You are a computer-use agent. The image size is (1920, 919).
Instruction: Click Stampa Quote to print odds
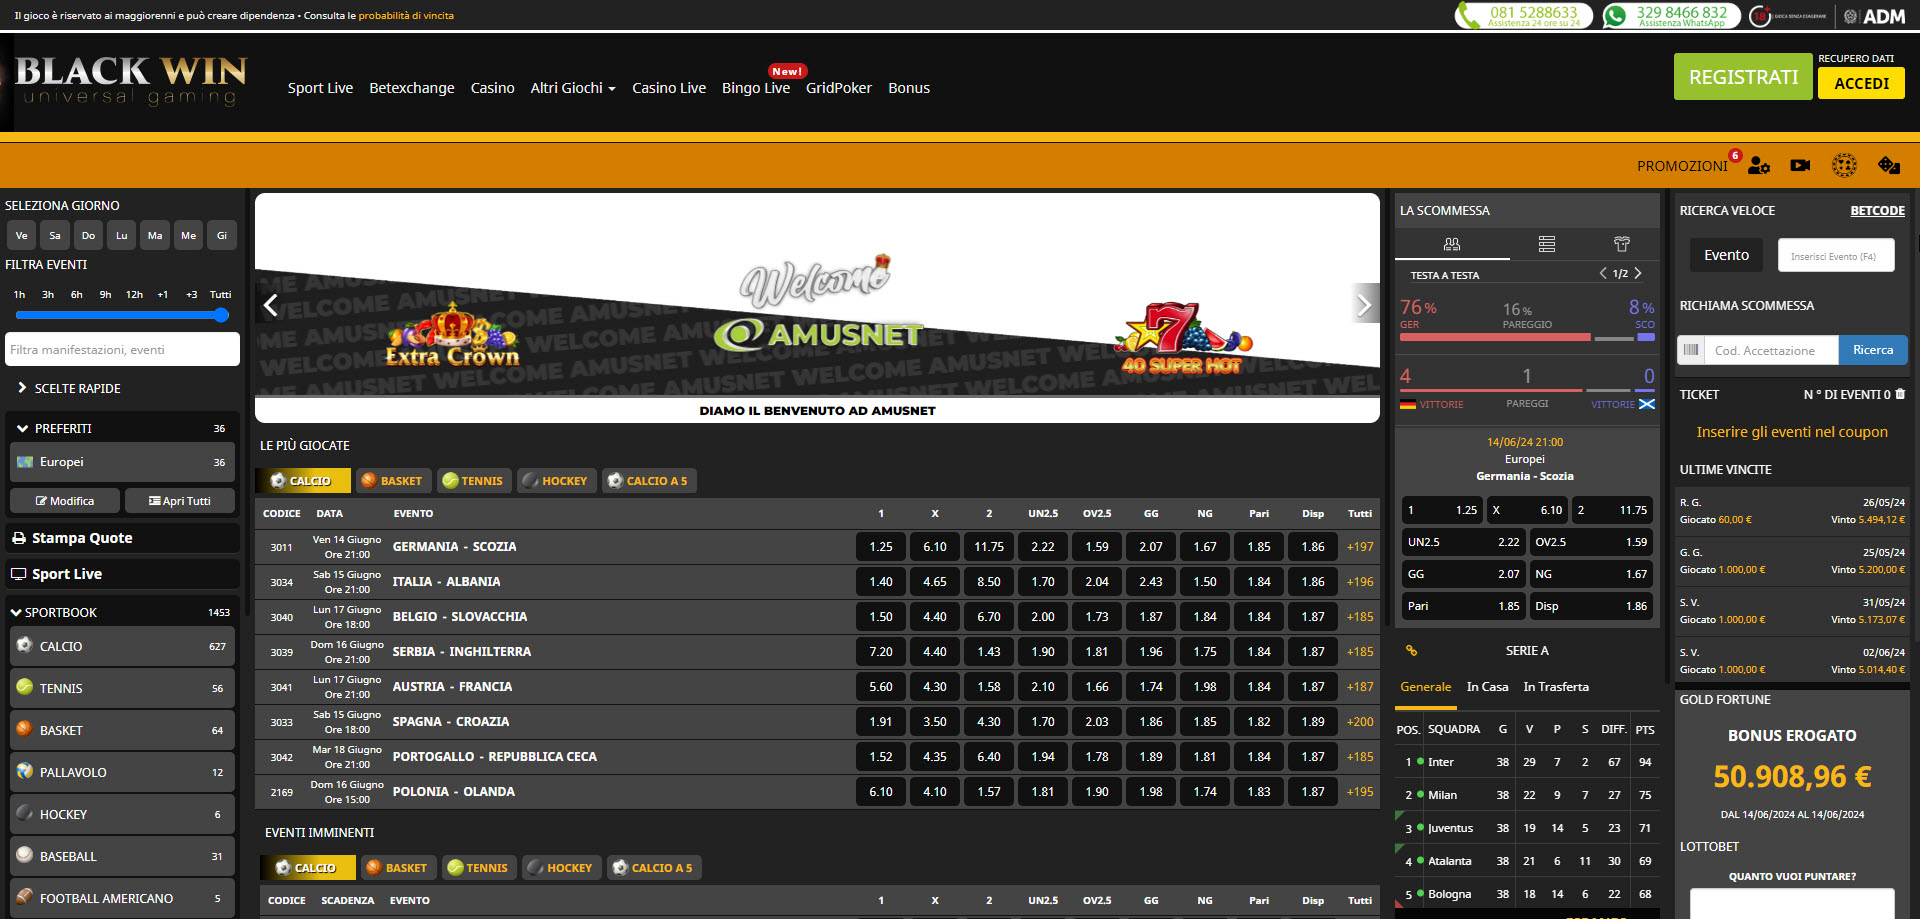(122, 538)
